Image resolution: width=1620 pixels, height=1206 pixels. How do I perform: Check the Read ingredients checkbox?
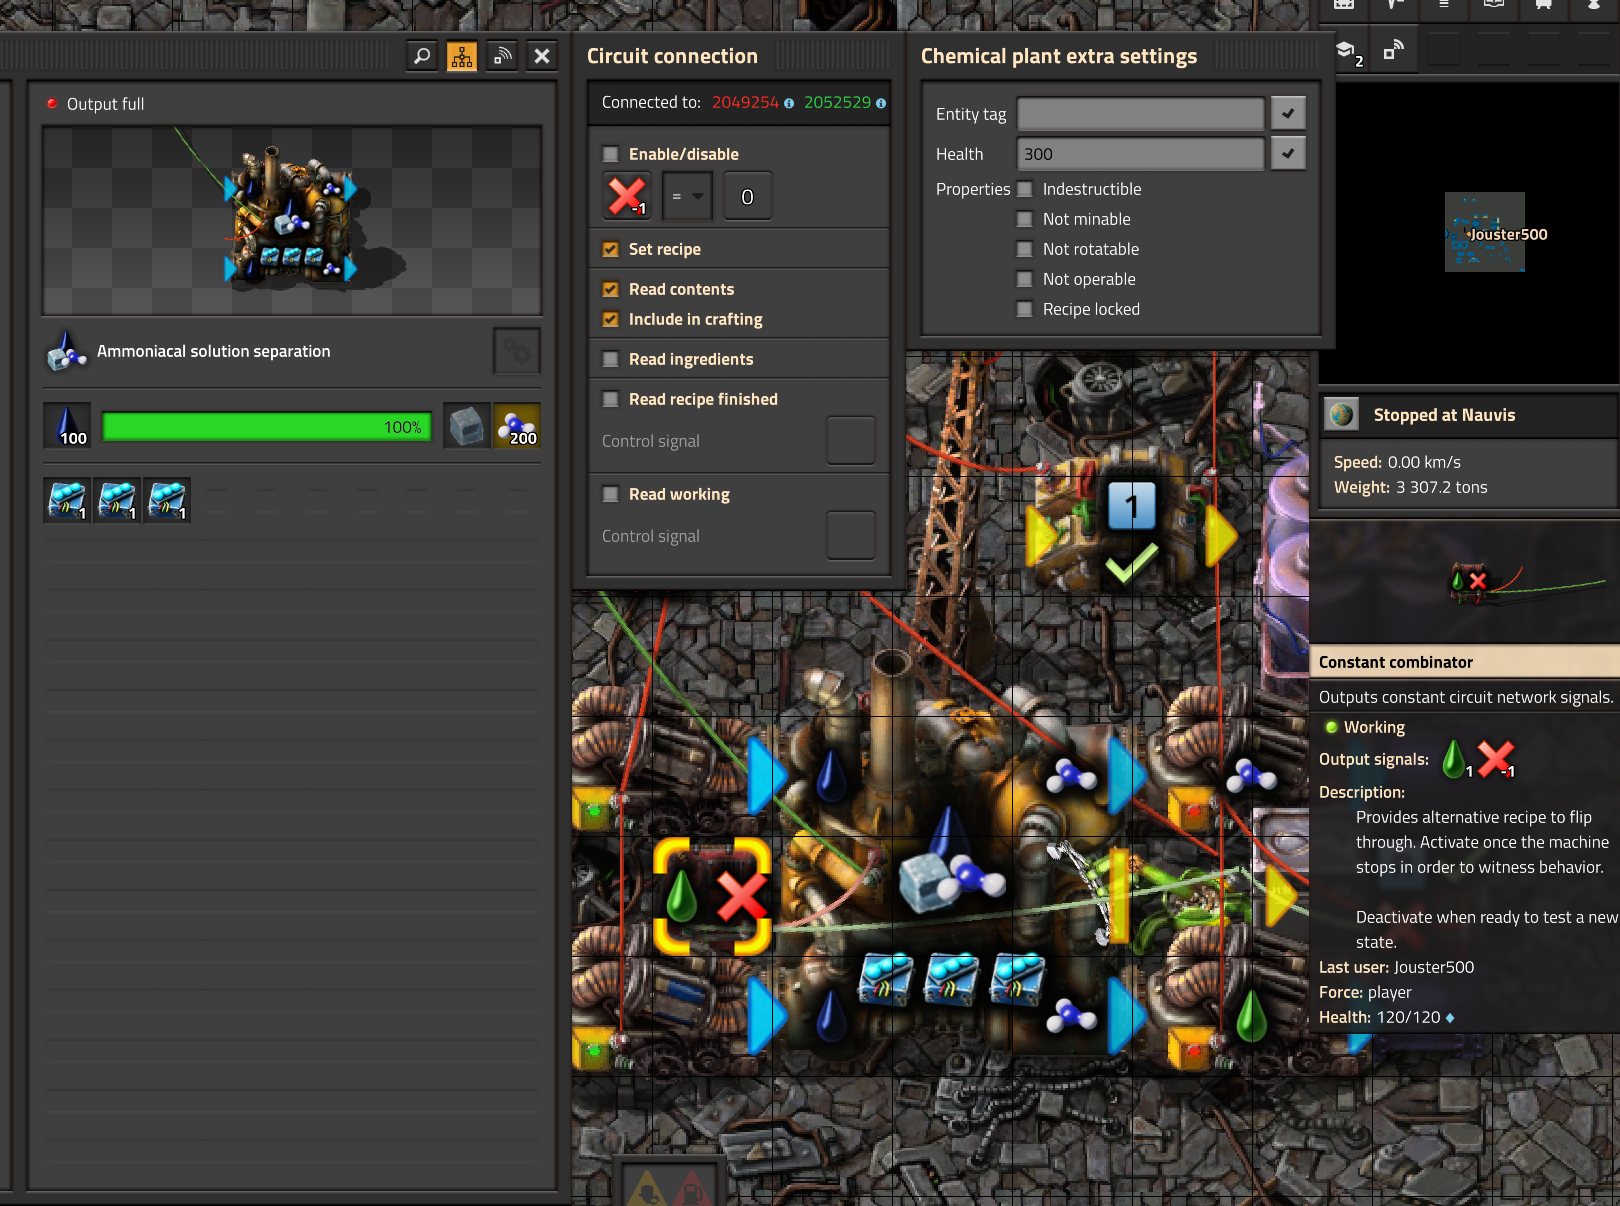pos(611,359)
